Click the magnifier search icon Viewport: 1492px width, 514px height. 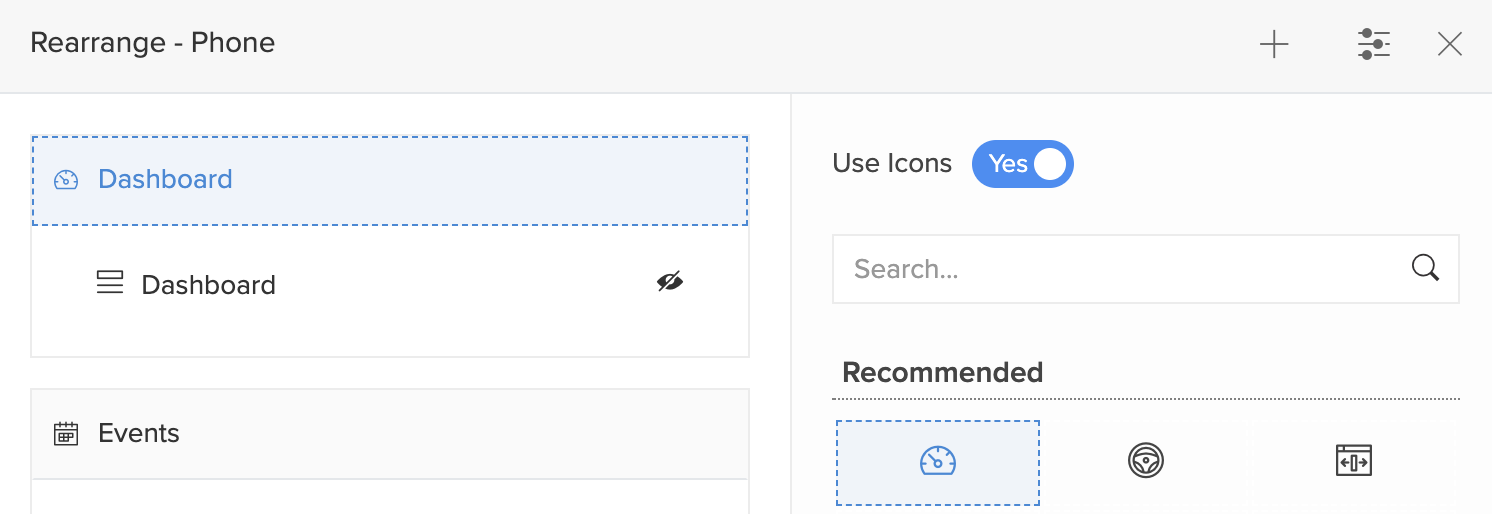1425,267
